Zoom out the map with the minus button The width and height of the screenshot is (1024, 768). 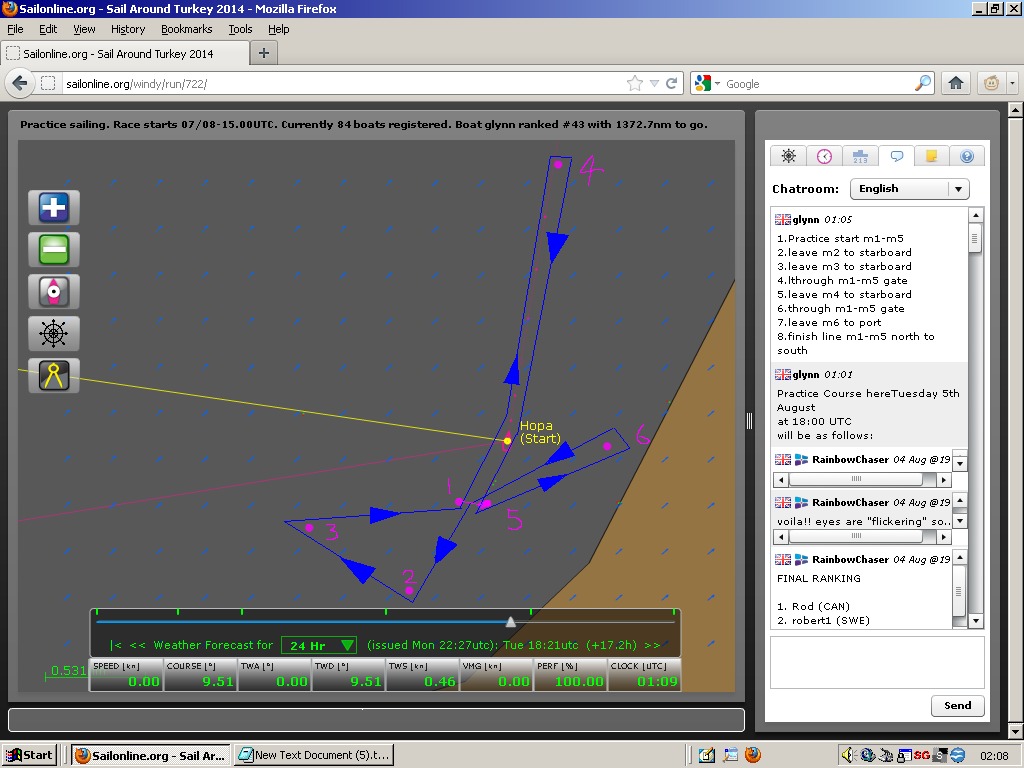pyautogui.click(x=54, y=249)
